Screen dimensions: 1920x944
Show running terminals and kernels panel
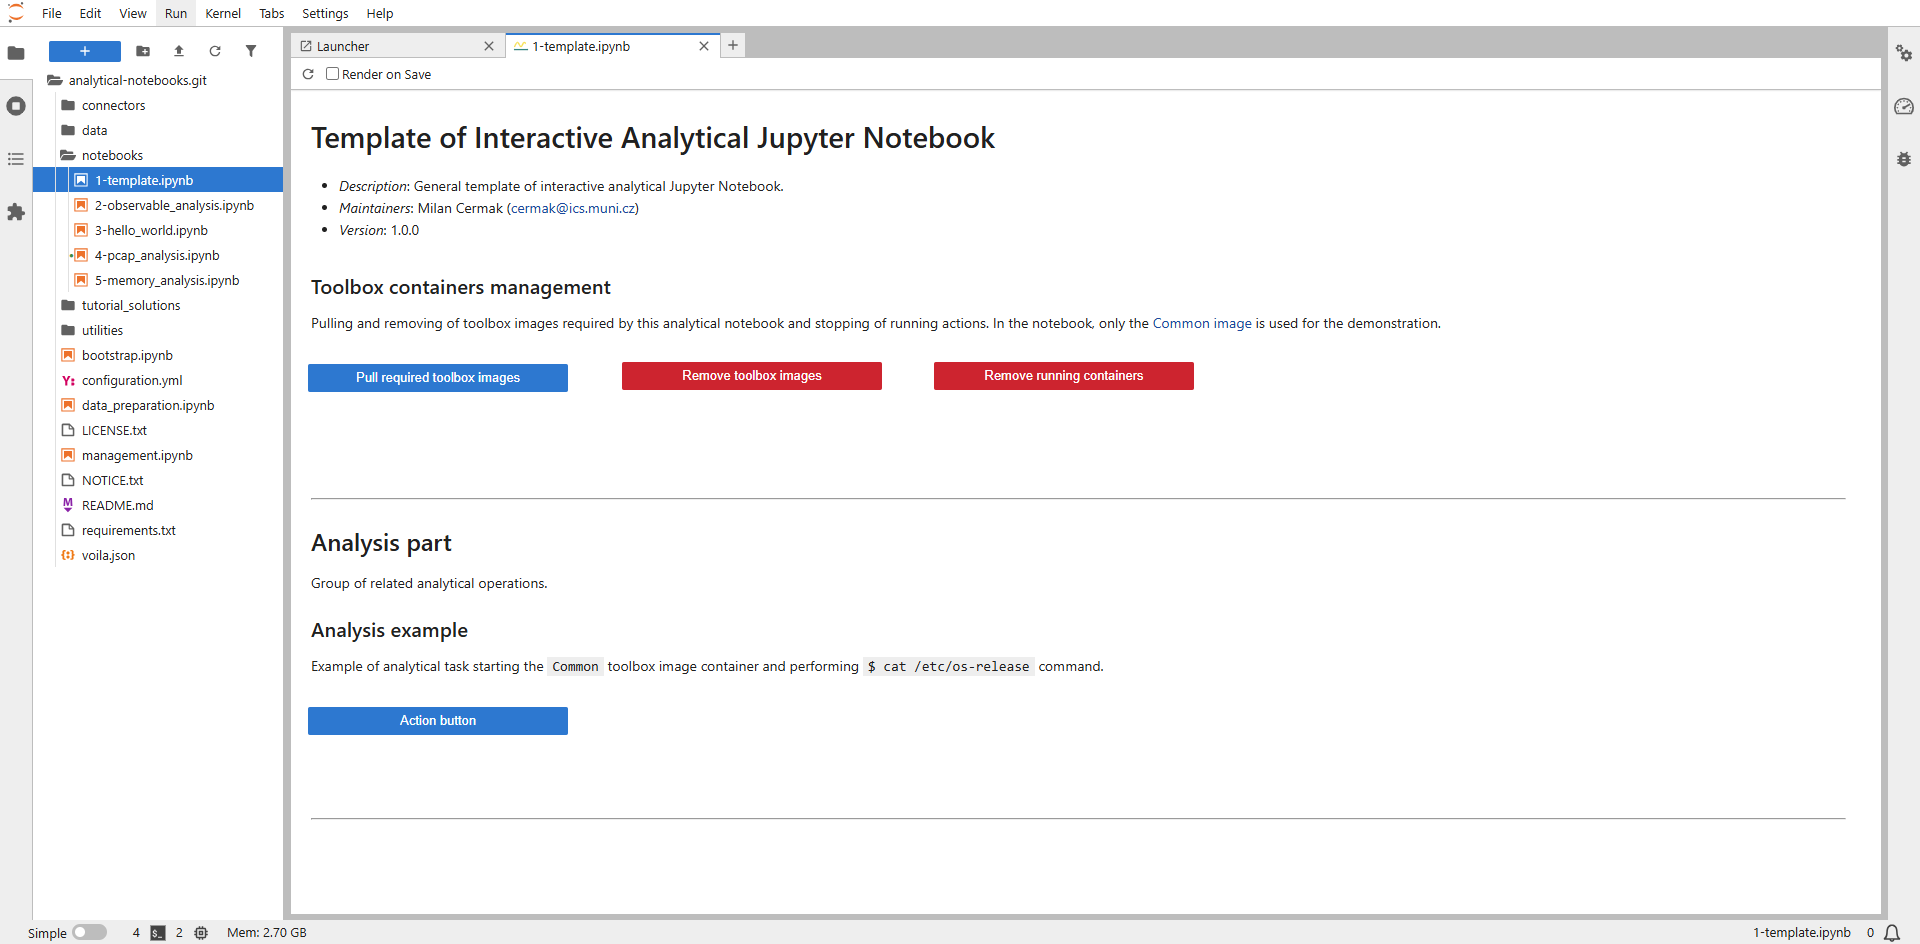16,105
